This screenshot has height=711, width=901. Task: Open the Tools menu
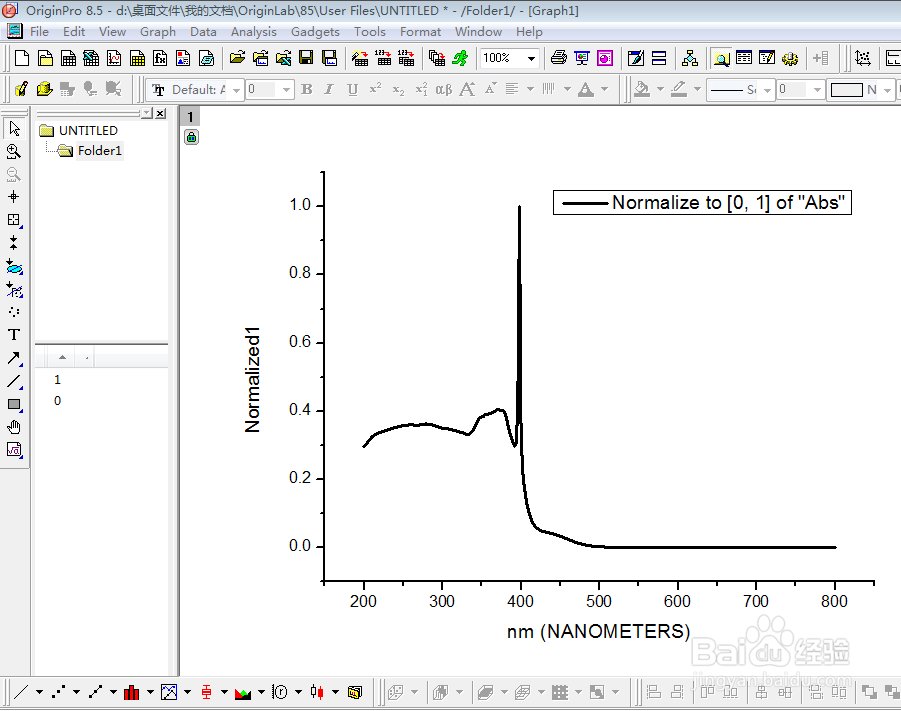(x=369, y=32)
